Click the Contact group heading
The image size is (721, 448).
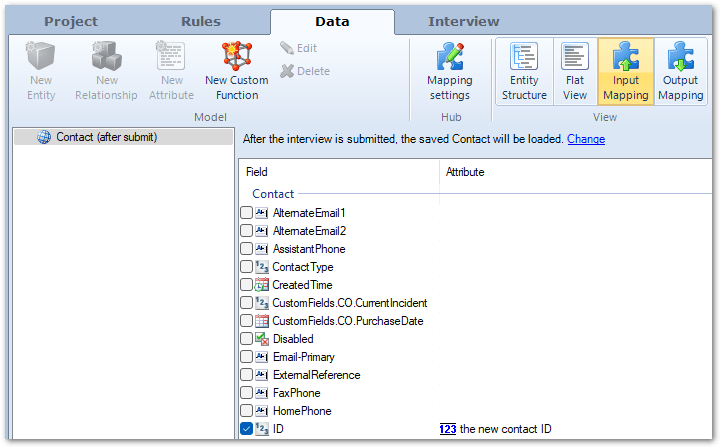coord(273,194)
